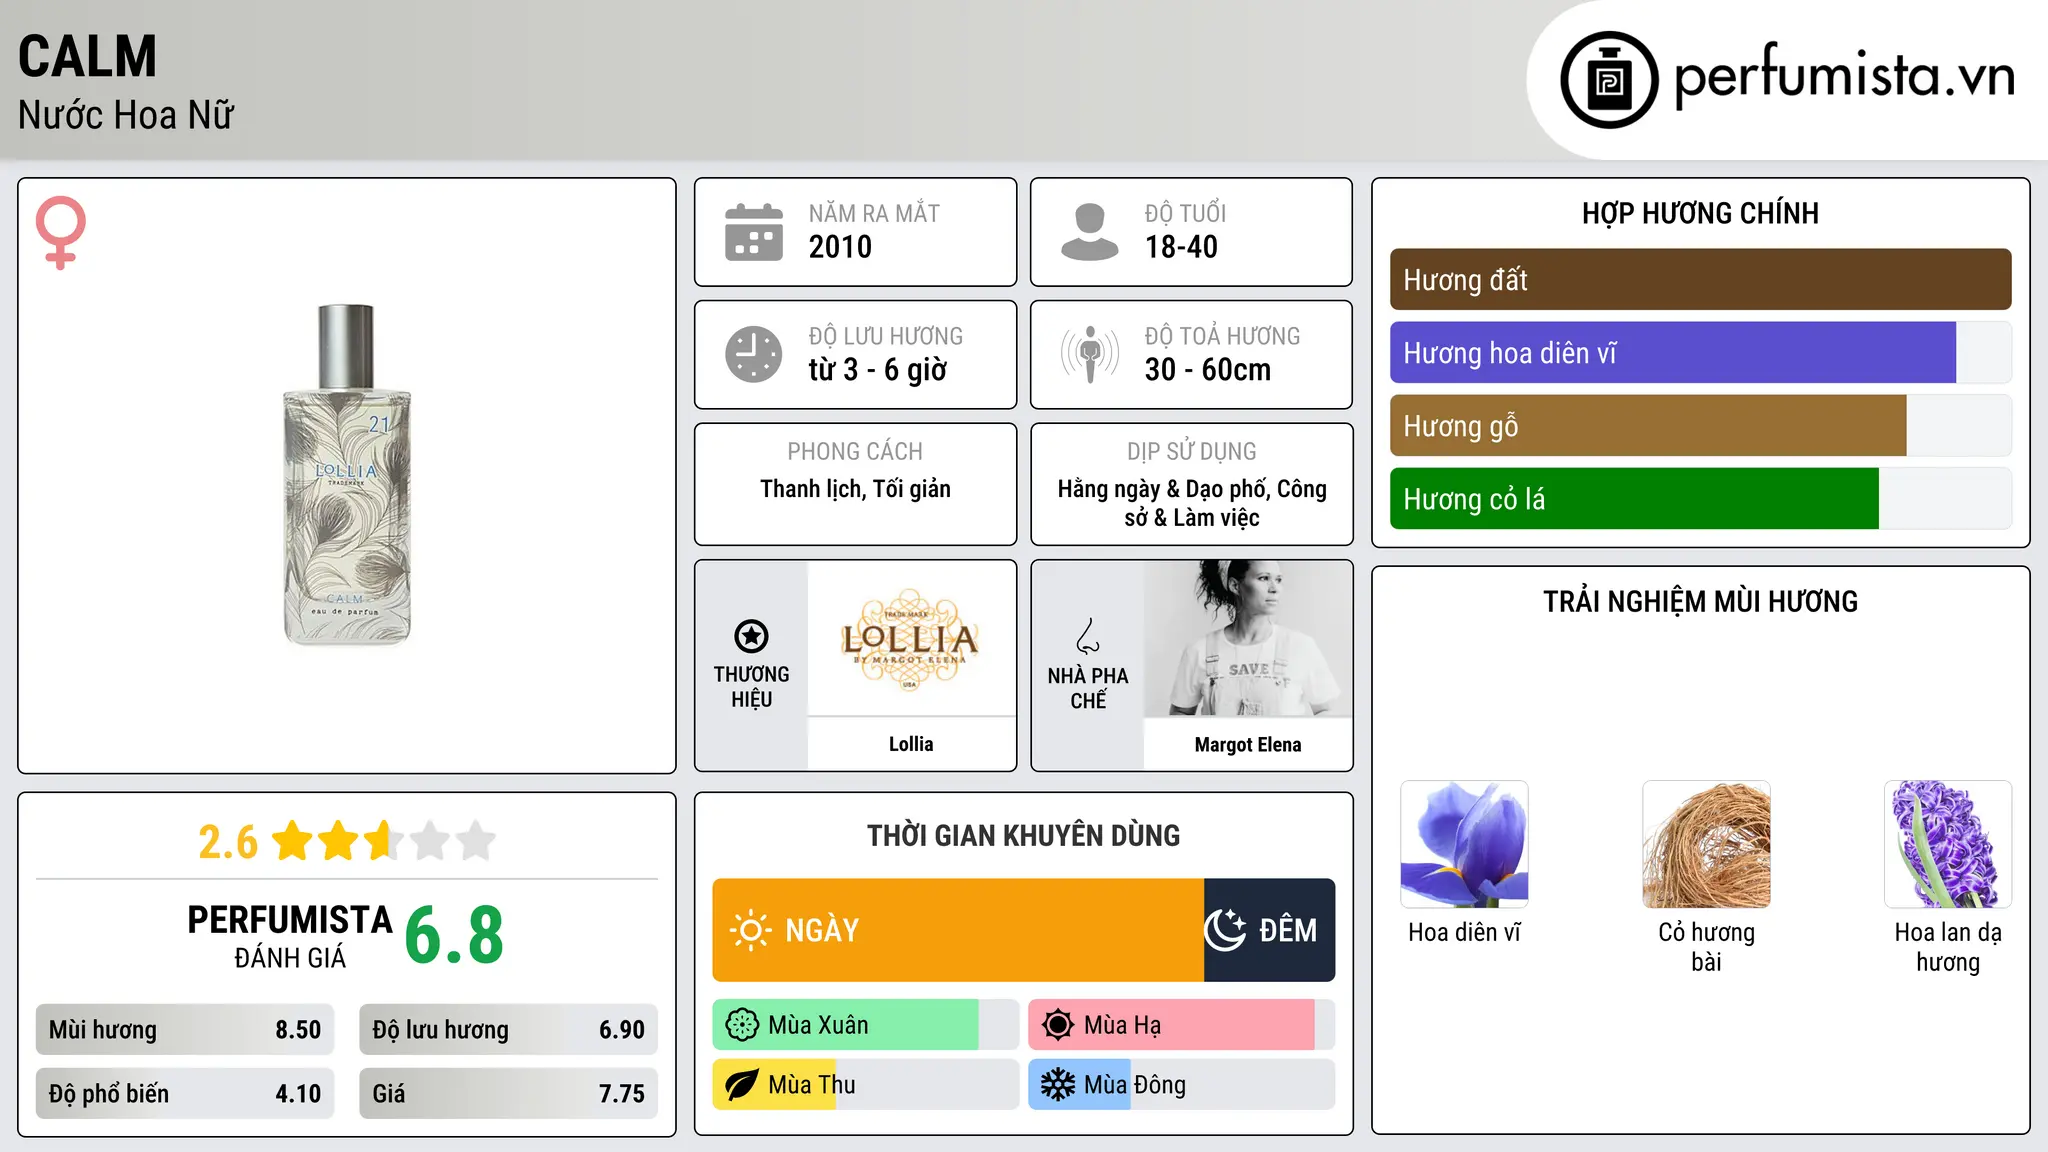Click the occasion text Hằng ngày & Dạo phố

1192,503
